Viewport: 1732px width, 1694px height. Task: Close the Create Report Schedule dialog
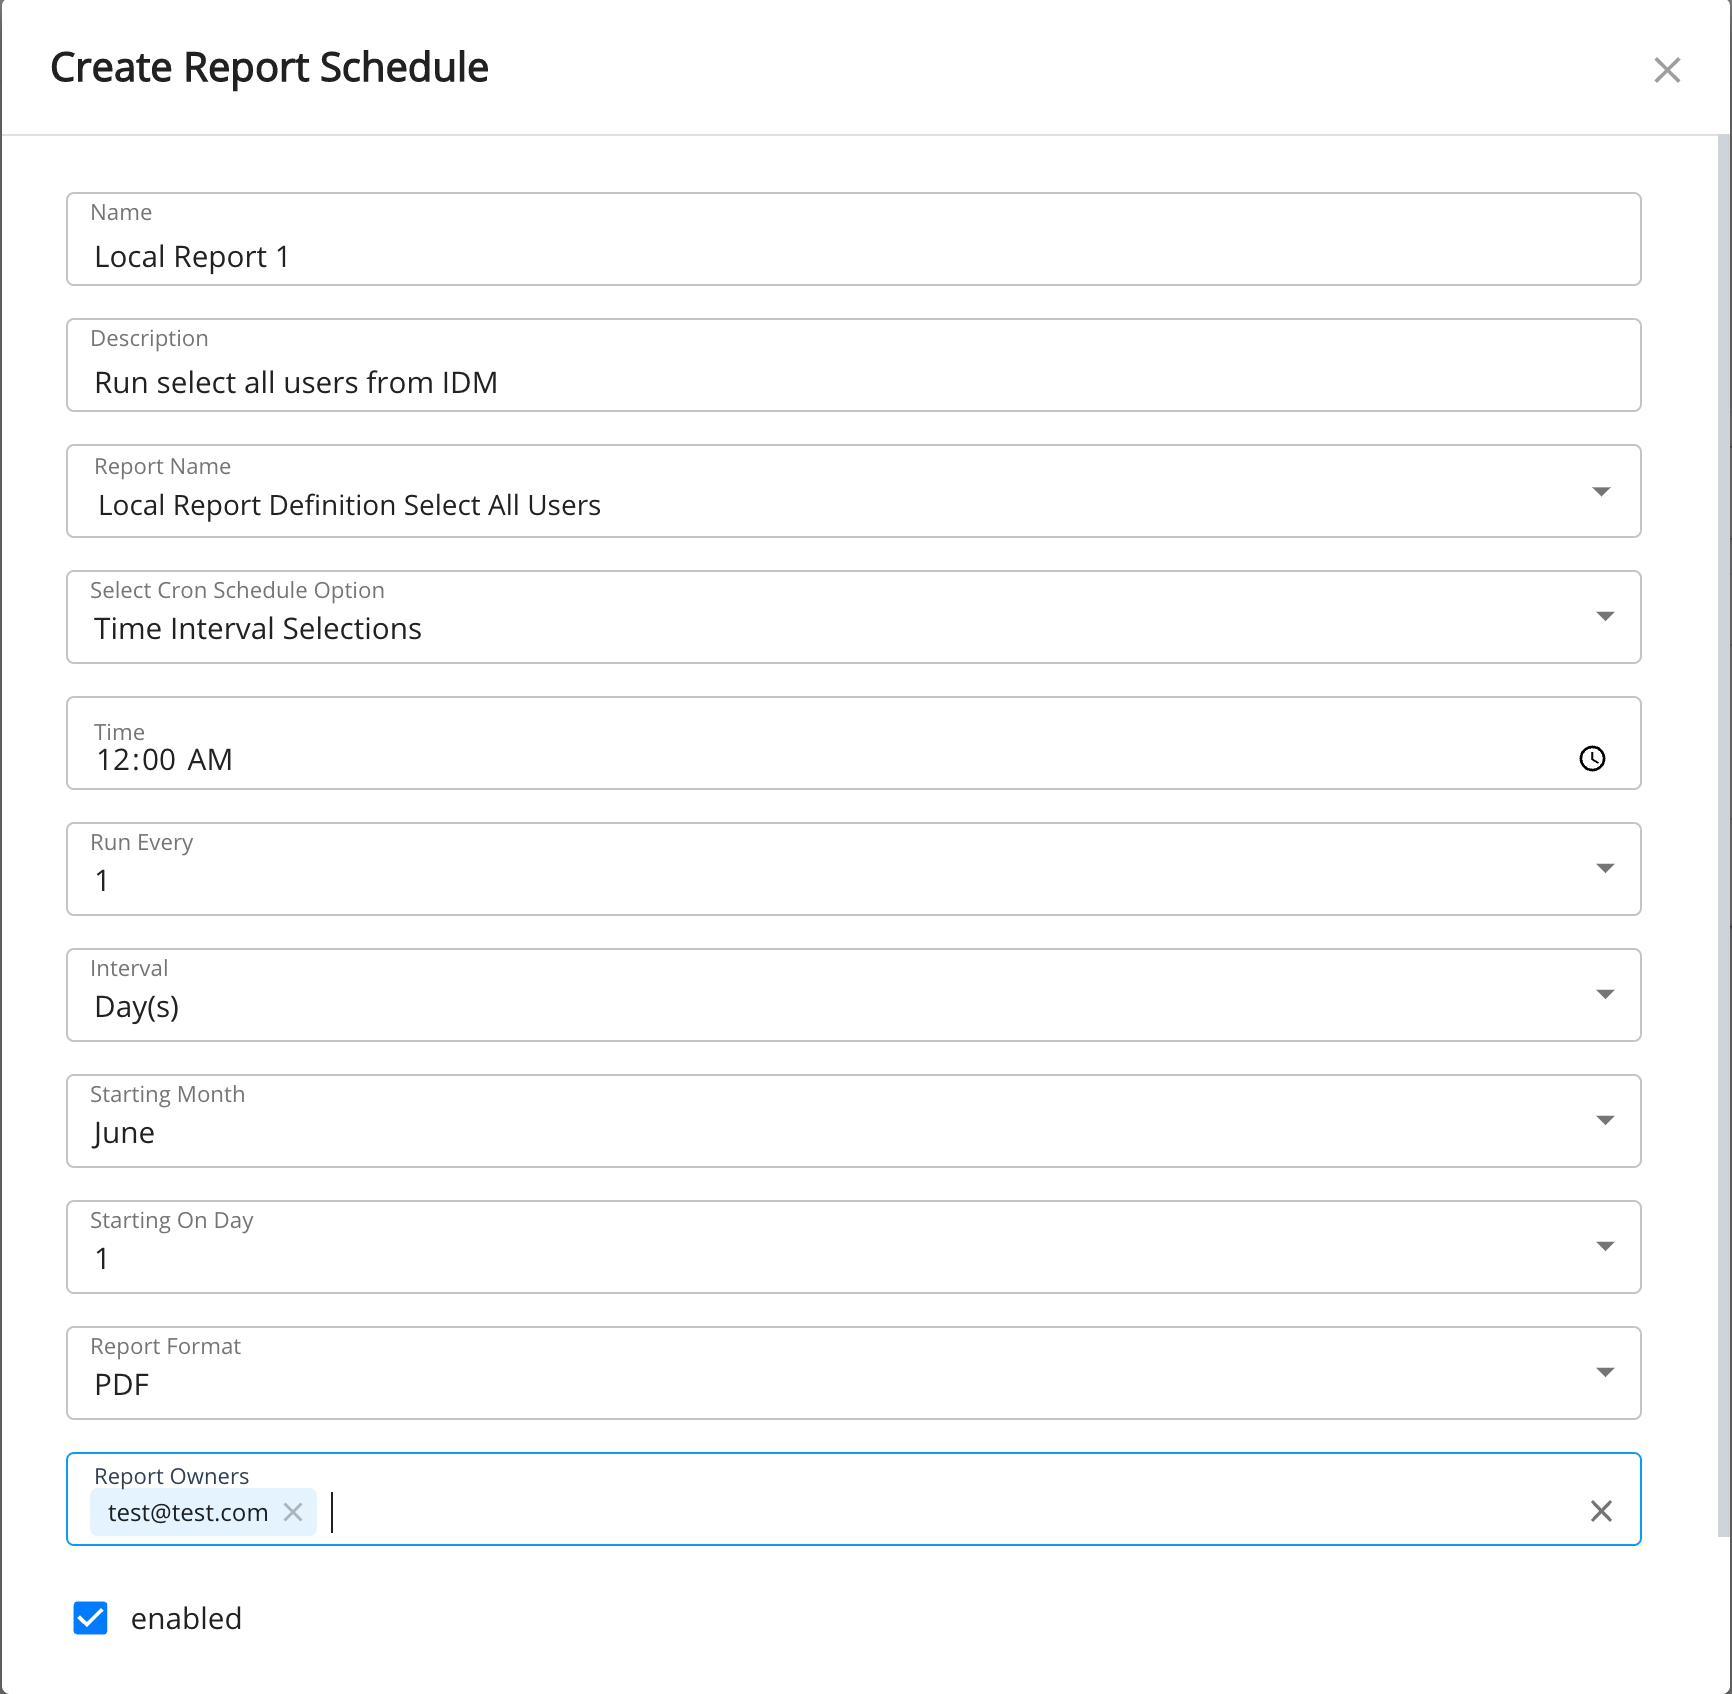pos(1666,70)
